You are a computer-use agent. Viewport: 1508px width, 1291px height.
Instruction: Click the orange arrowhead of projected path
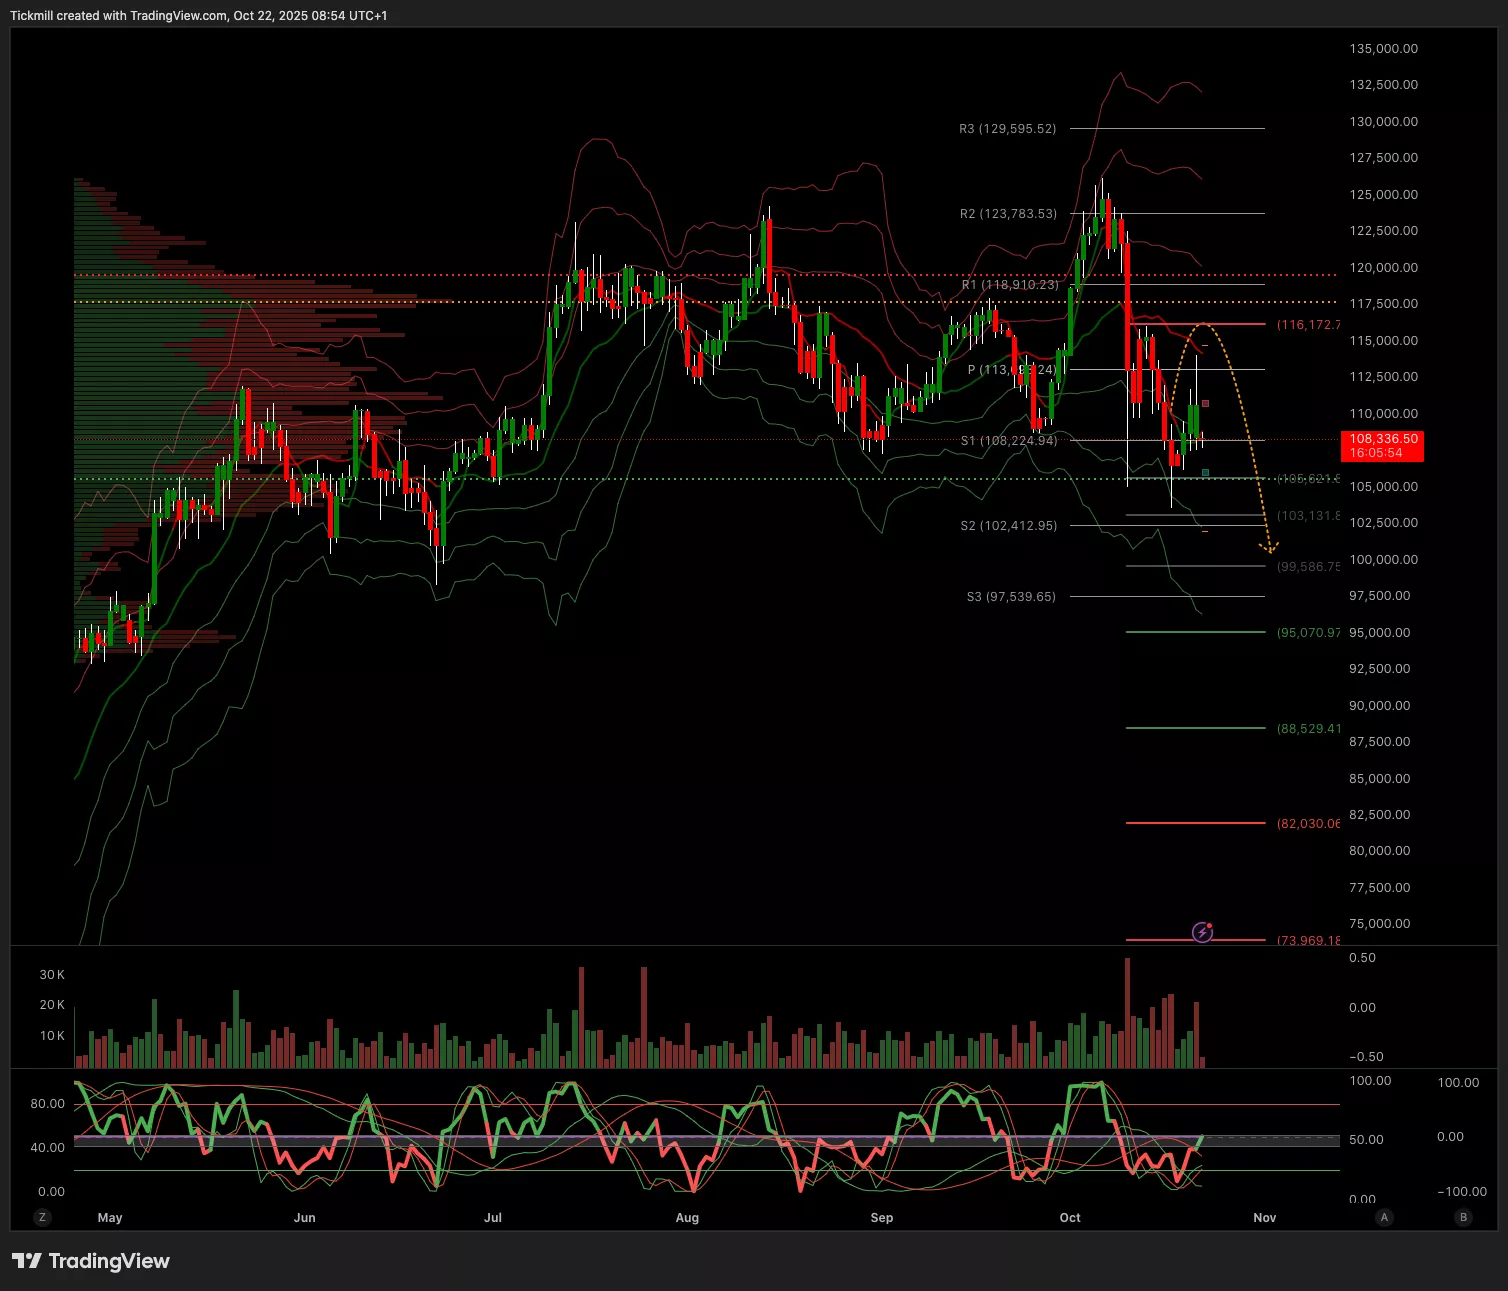click(1269, 548)
